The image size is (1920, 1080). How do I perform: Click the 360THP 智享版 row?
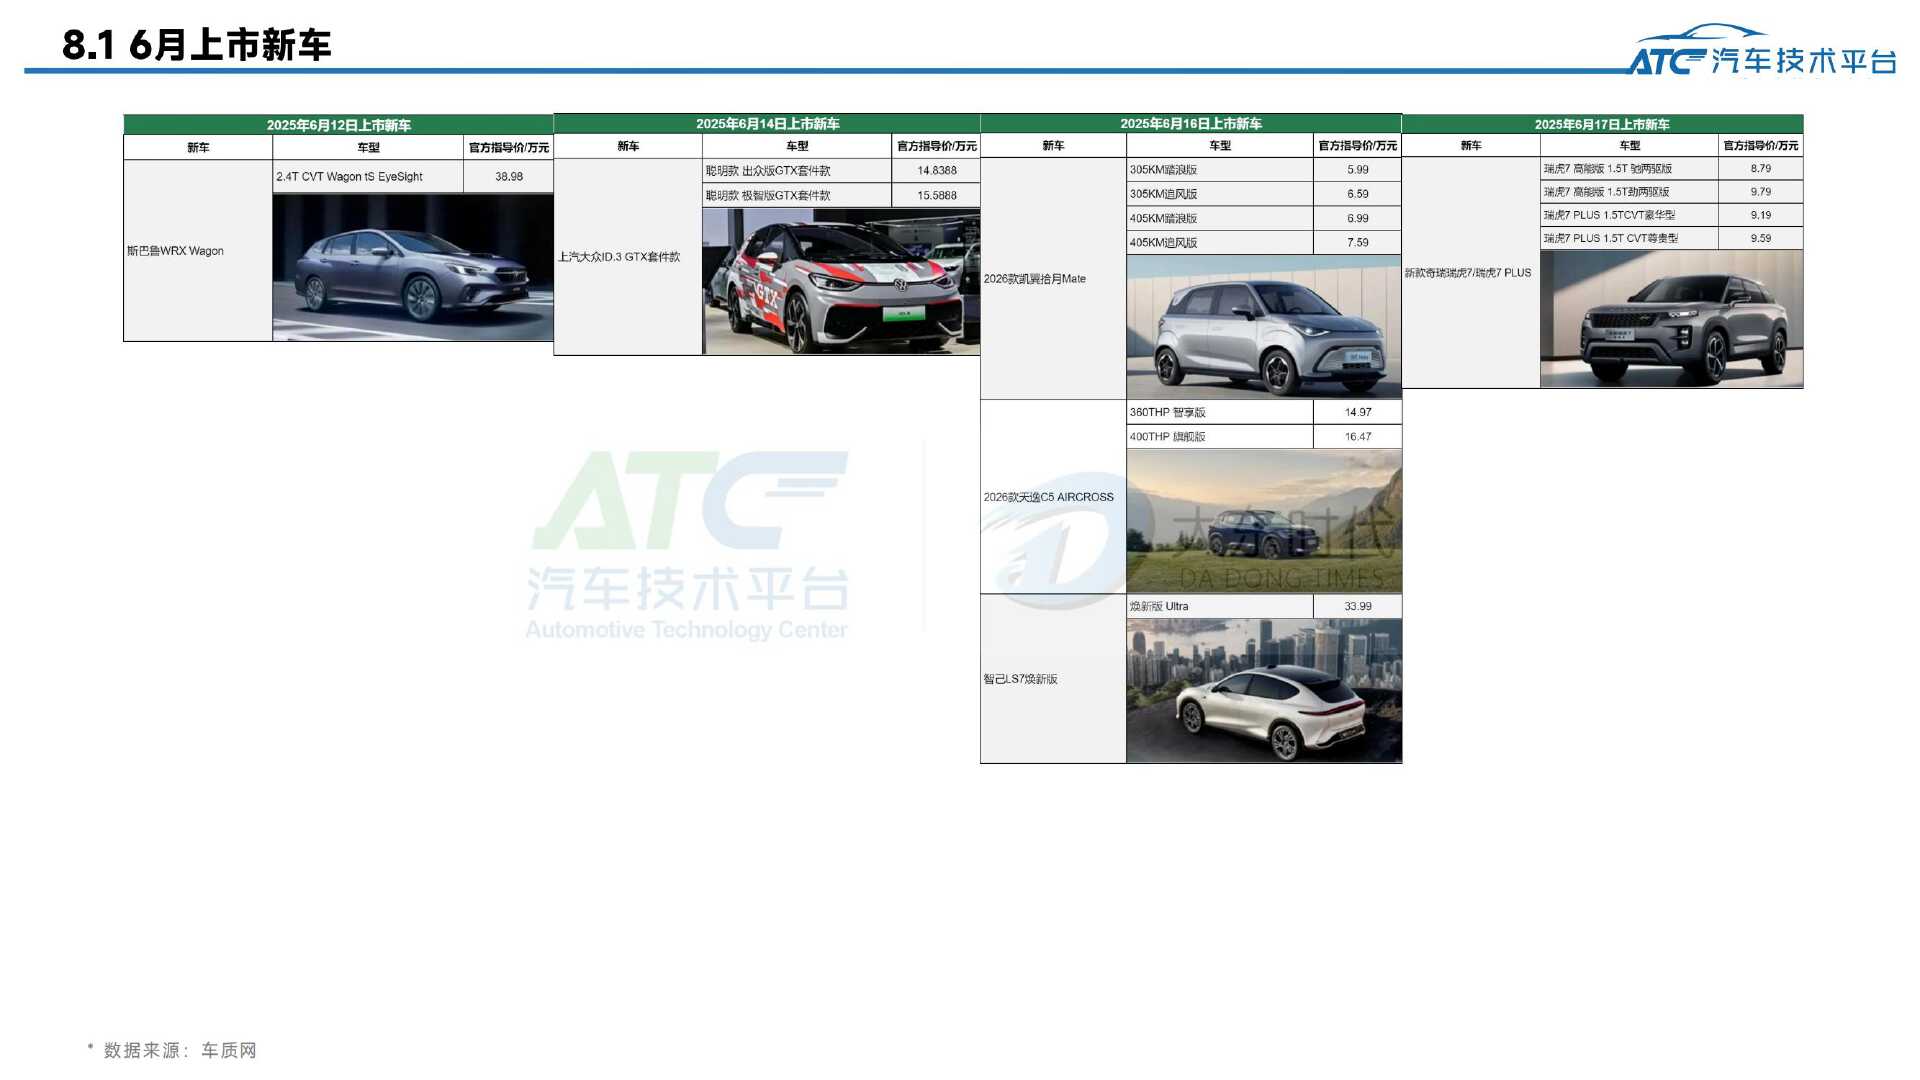pos(1220,412)
